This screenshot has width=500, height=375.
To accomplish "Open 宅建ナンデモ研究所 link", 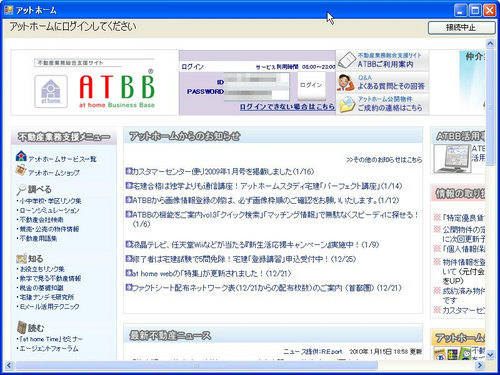I will (x=47, y=297).
